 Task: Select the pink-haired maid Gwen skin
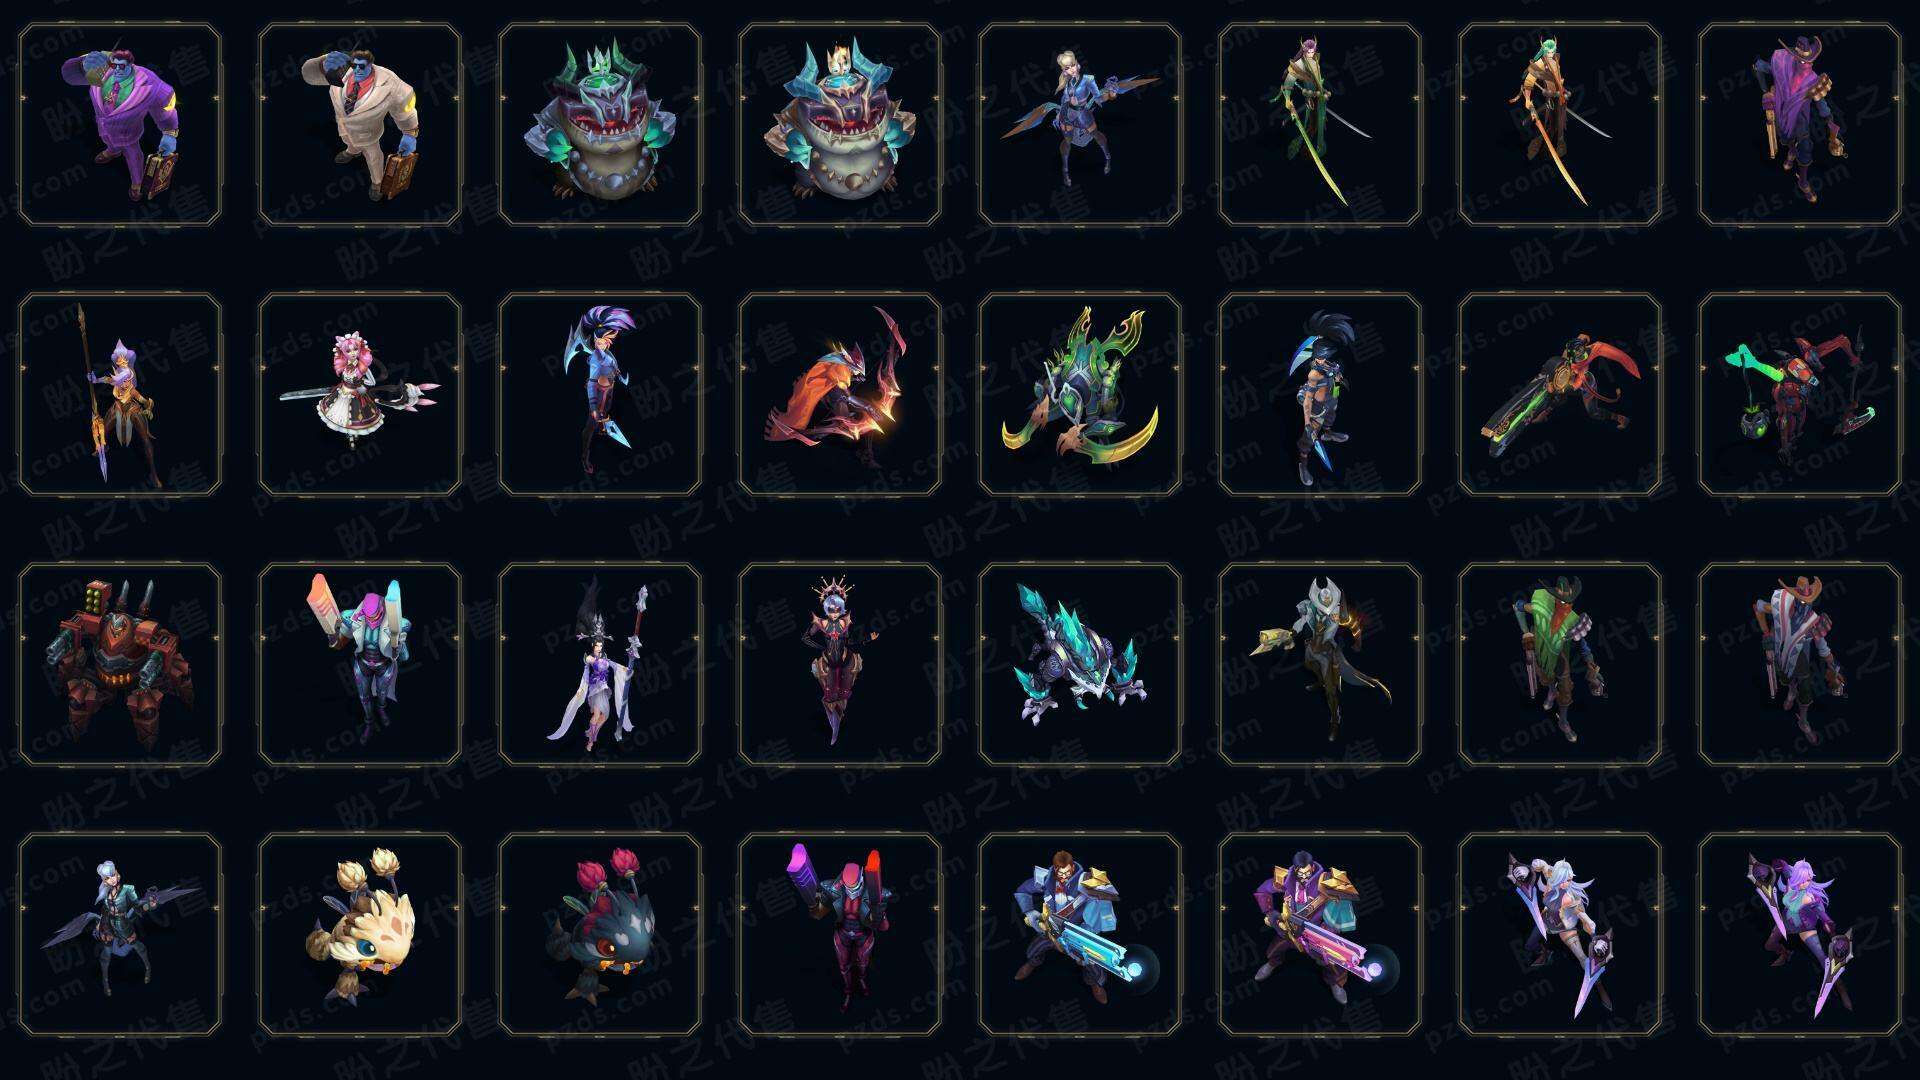360,394
